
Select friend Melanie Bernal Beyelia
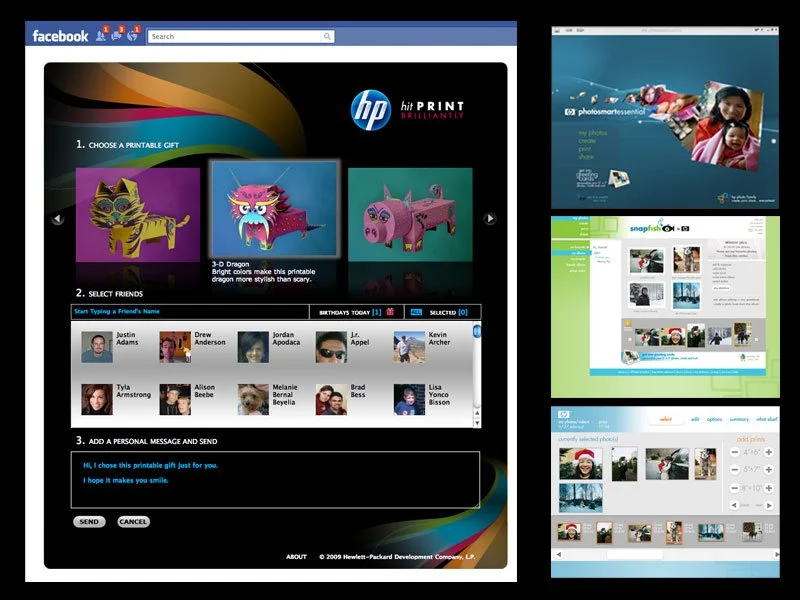click(x=268, y=399)
